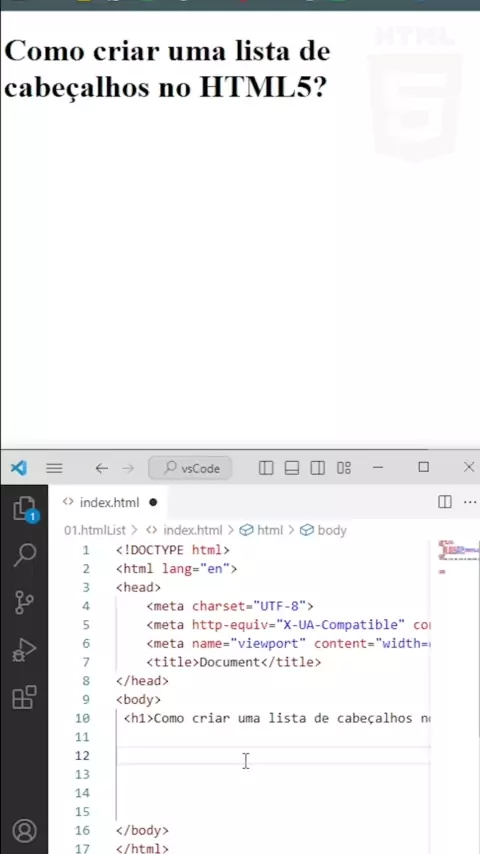Open the Customize Layout icon
This screenshot has height=854, width=480.
(x=344, y=468)
